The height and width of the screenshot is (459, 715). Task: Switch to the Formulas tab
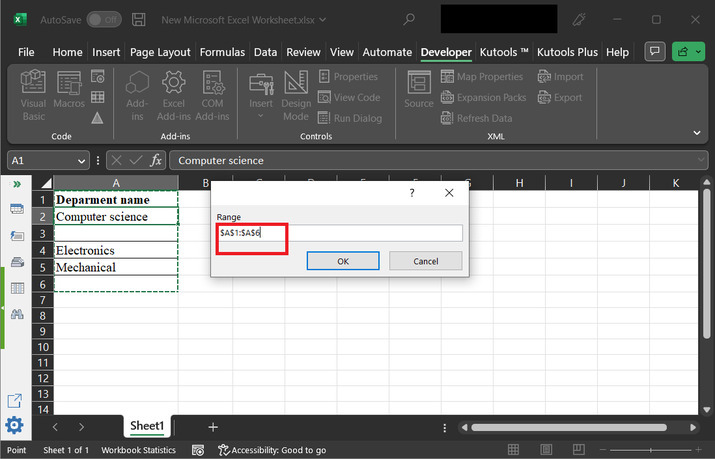[222, 52]
